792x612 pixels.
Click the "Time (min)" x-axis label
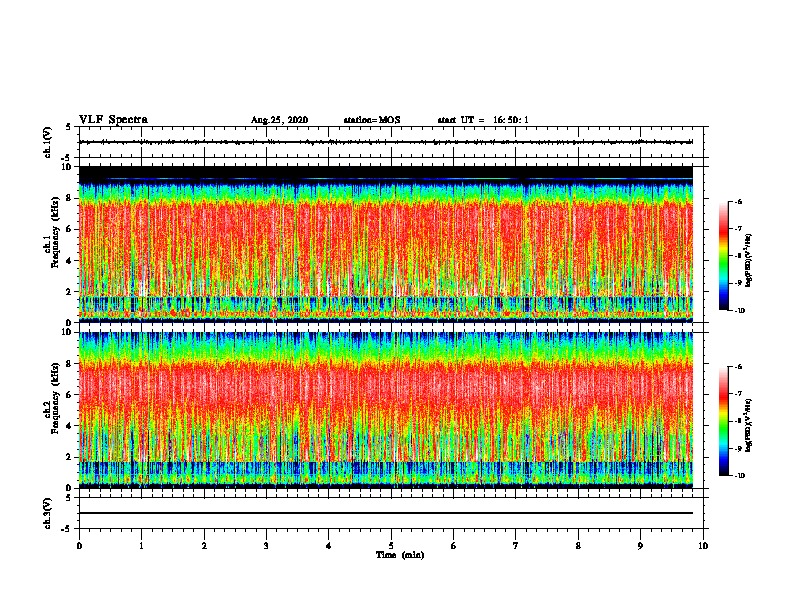tap(400, 555)
